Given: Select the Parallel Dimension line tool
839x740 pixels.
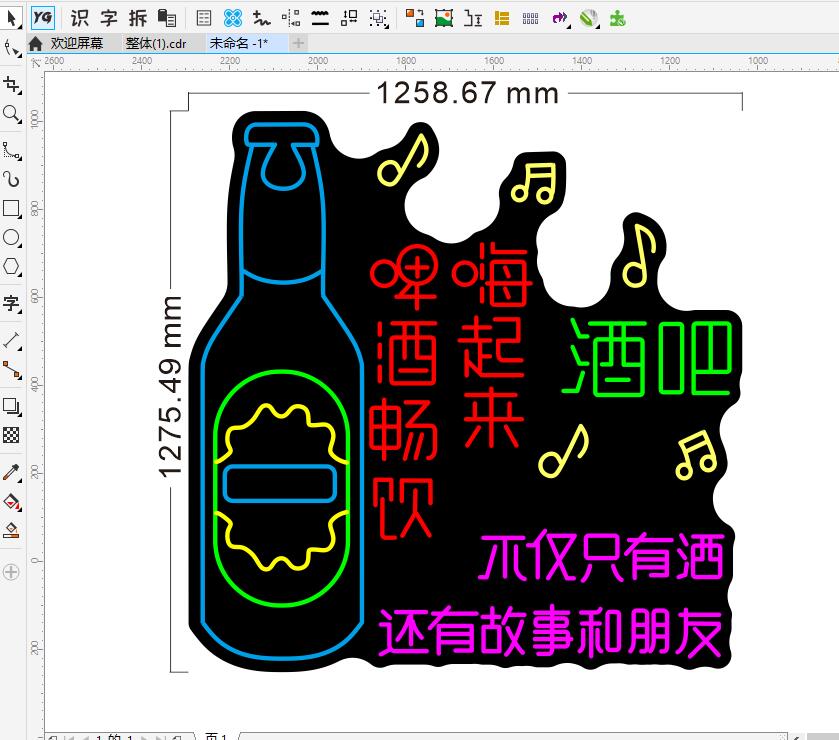Looking at the screenshot, I should click(x=12, y=341).
